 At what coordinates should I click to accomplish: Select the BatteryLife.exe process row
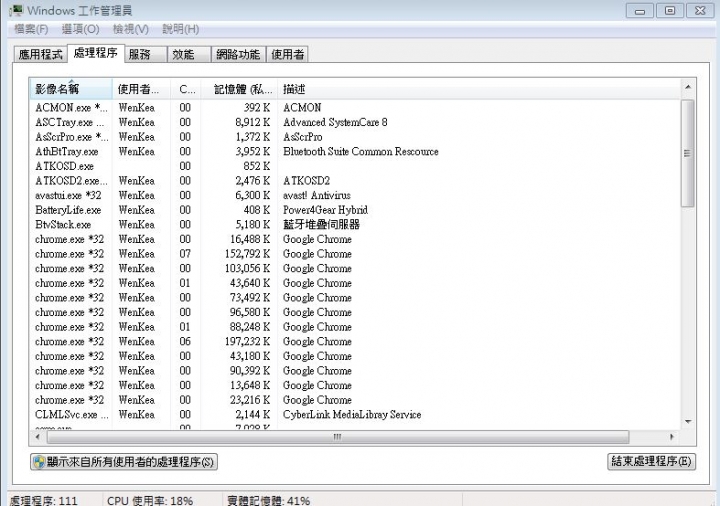[x=354, y=210]
